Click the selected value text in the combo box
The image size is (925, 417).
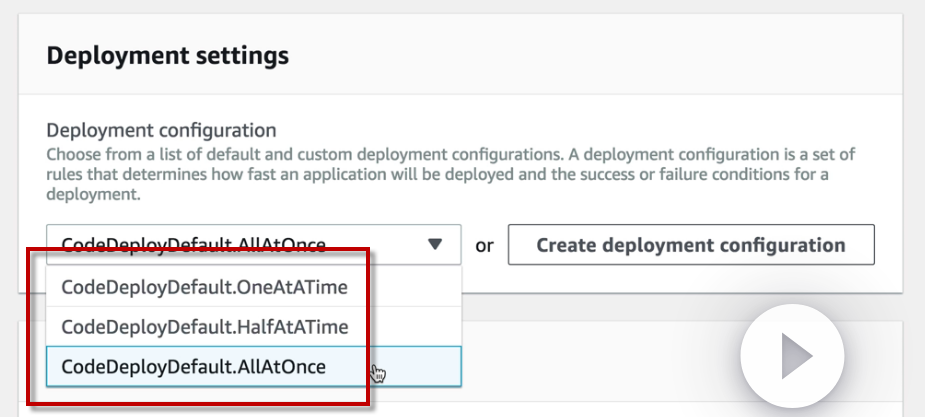coord(193,245)
